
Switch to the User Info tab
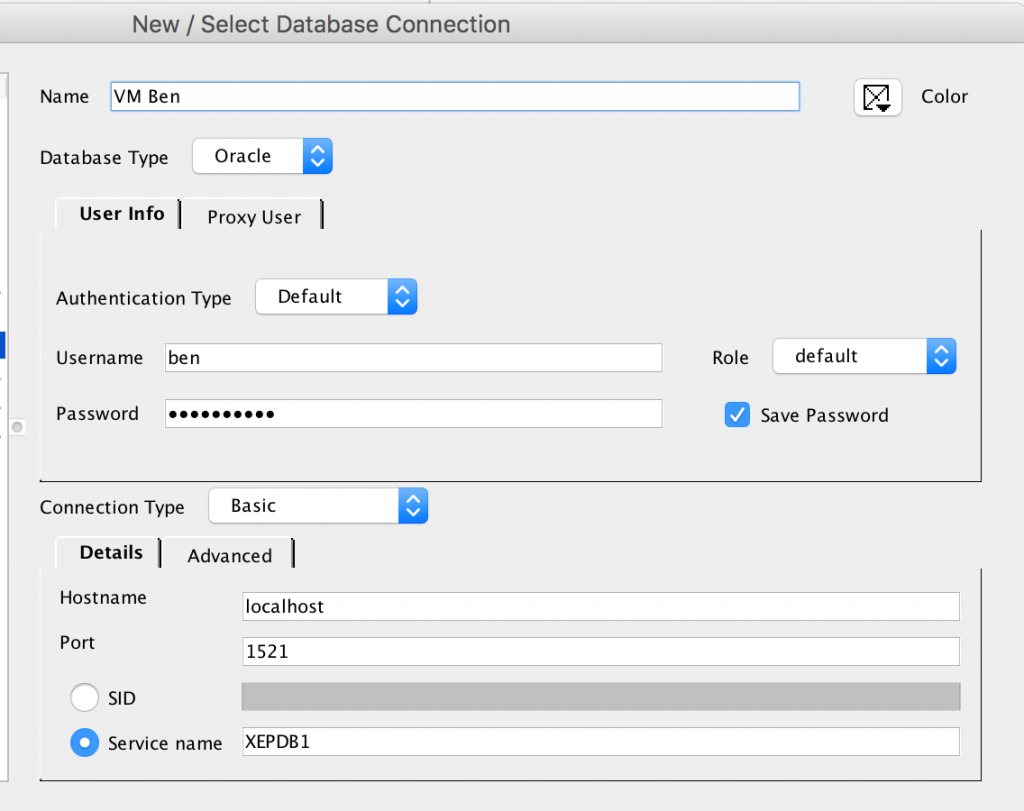(121, 214)
